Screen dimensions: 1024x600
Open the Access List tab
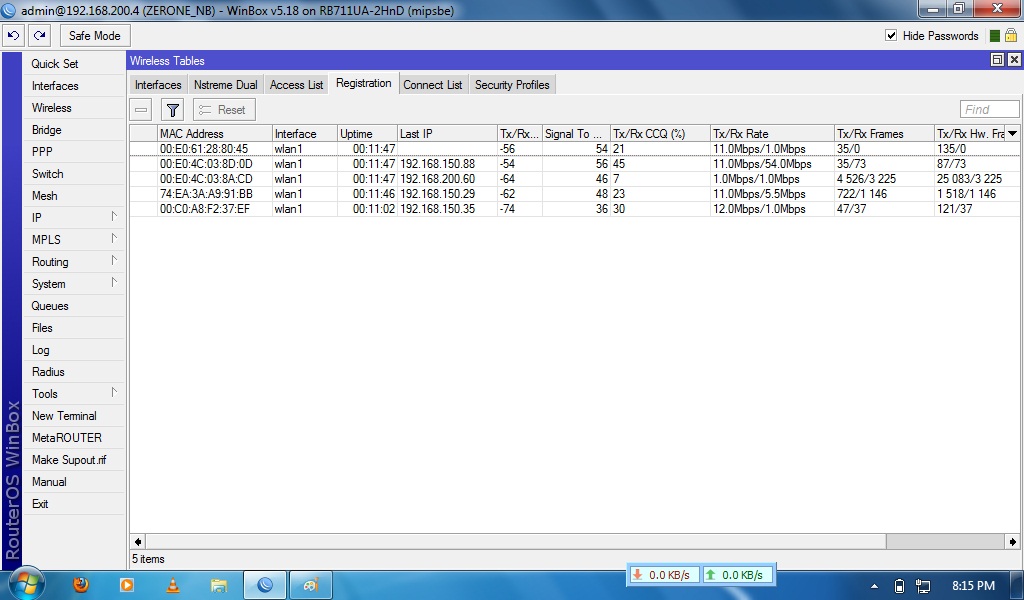tap(296, 85)
